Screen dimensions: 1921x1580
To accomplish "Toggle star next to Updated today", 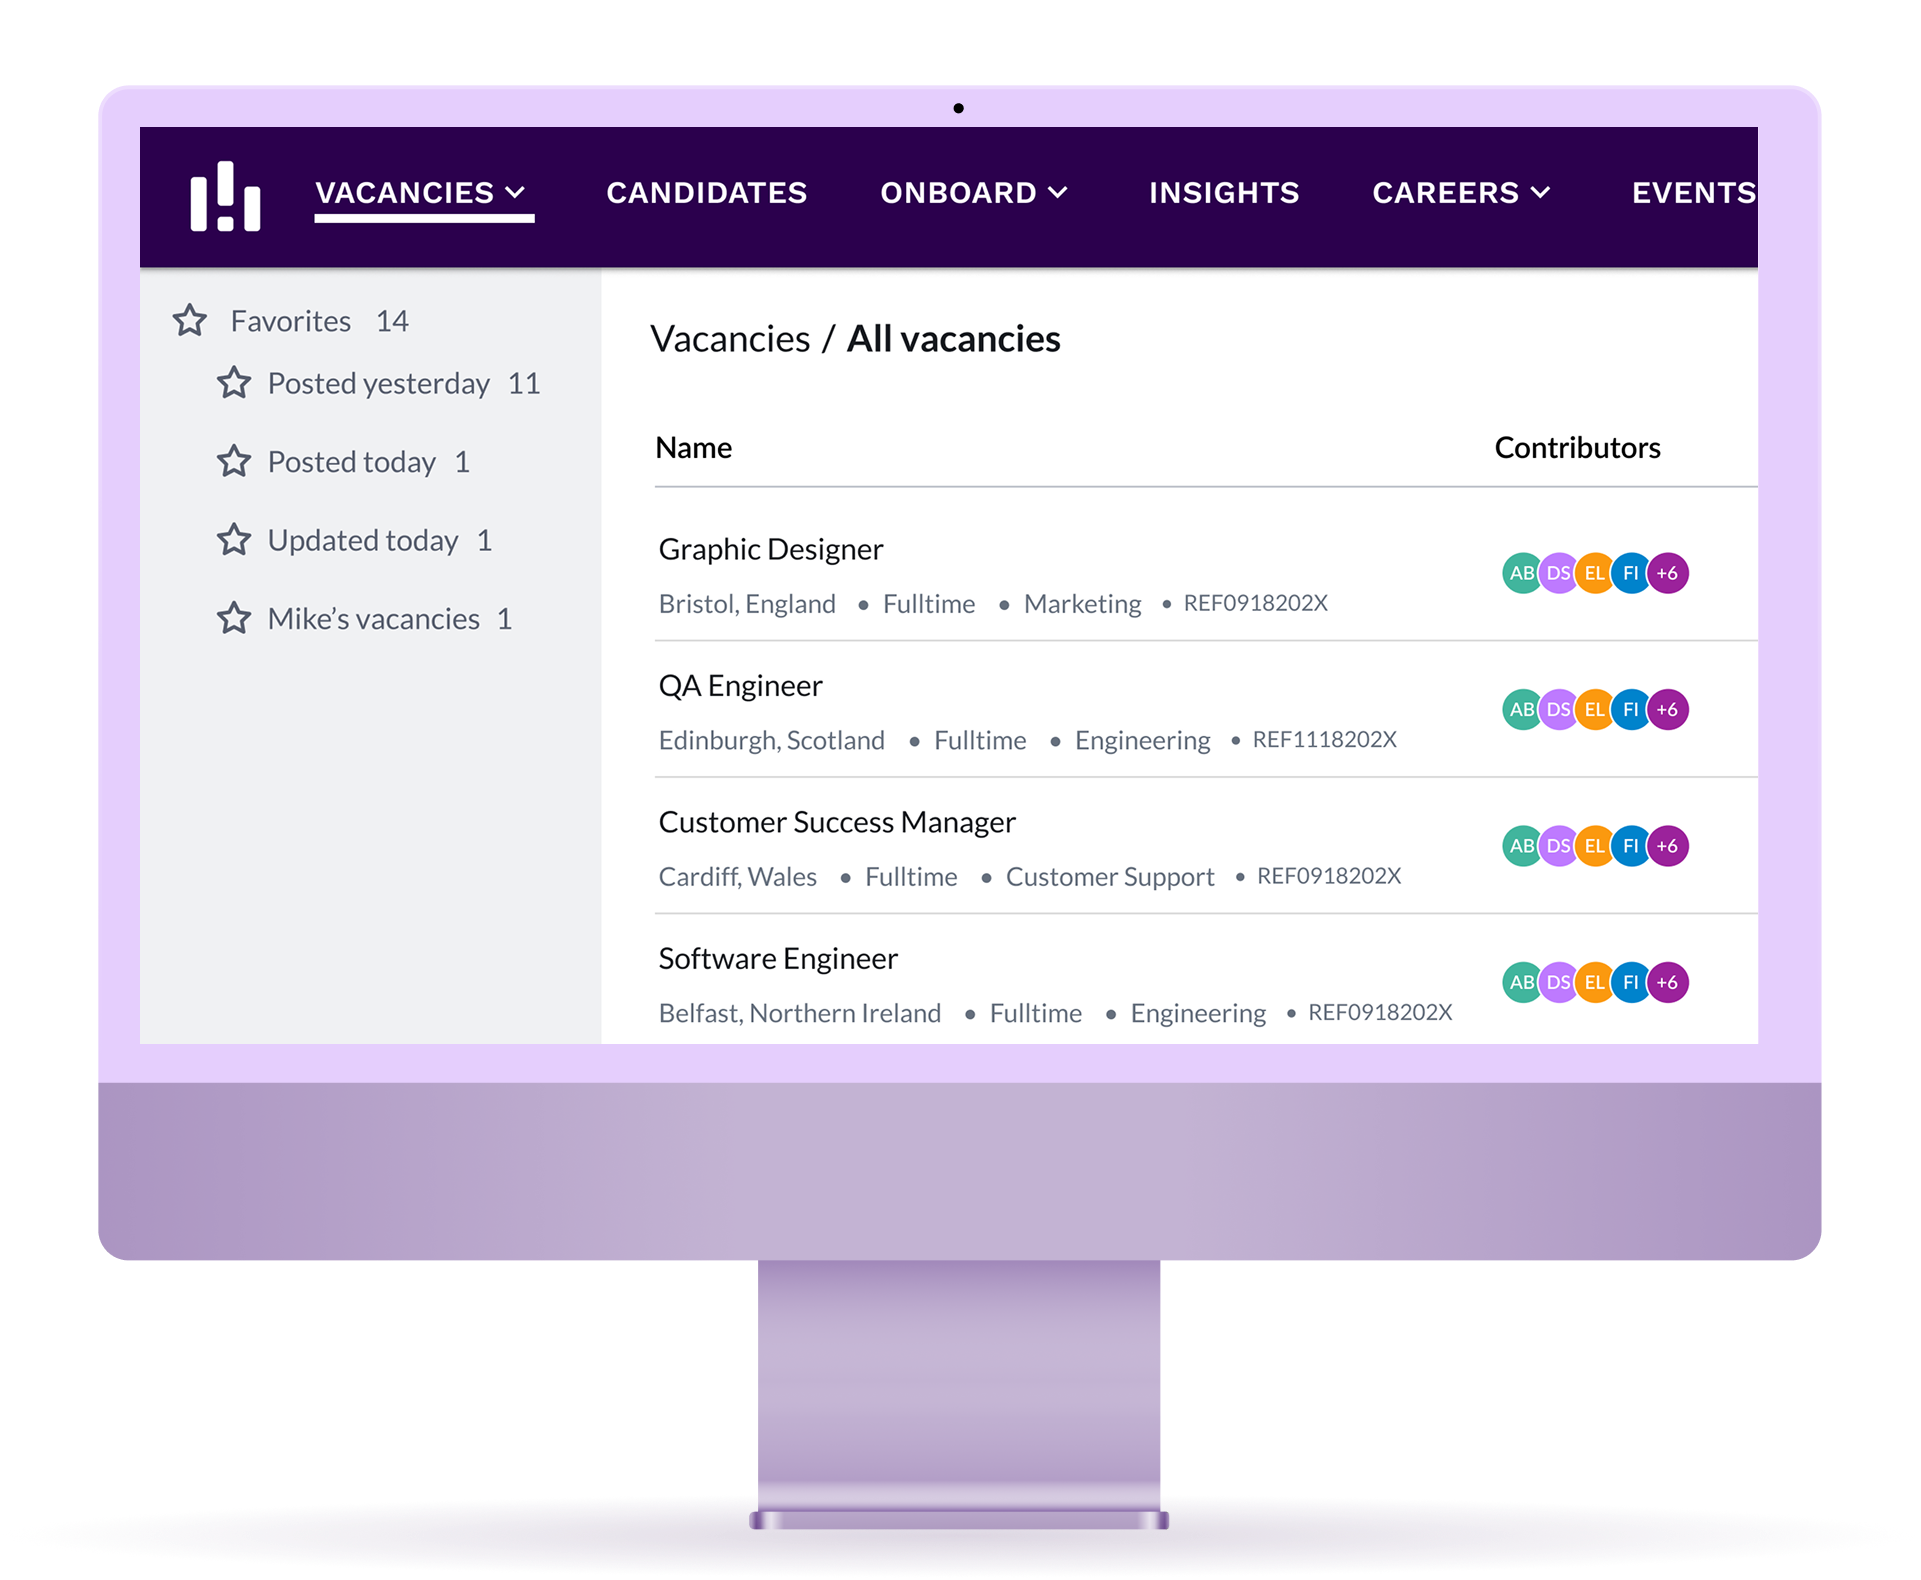I will [234, 540].
